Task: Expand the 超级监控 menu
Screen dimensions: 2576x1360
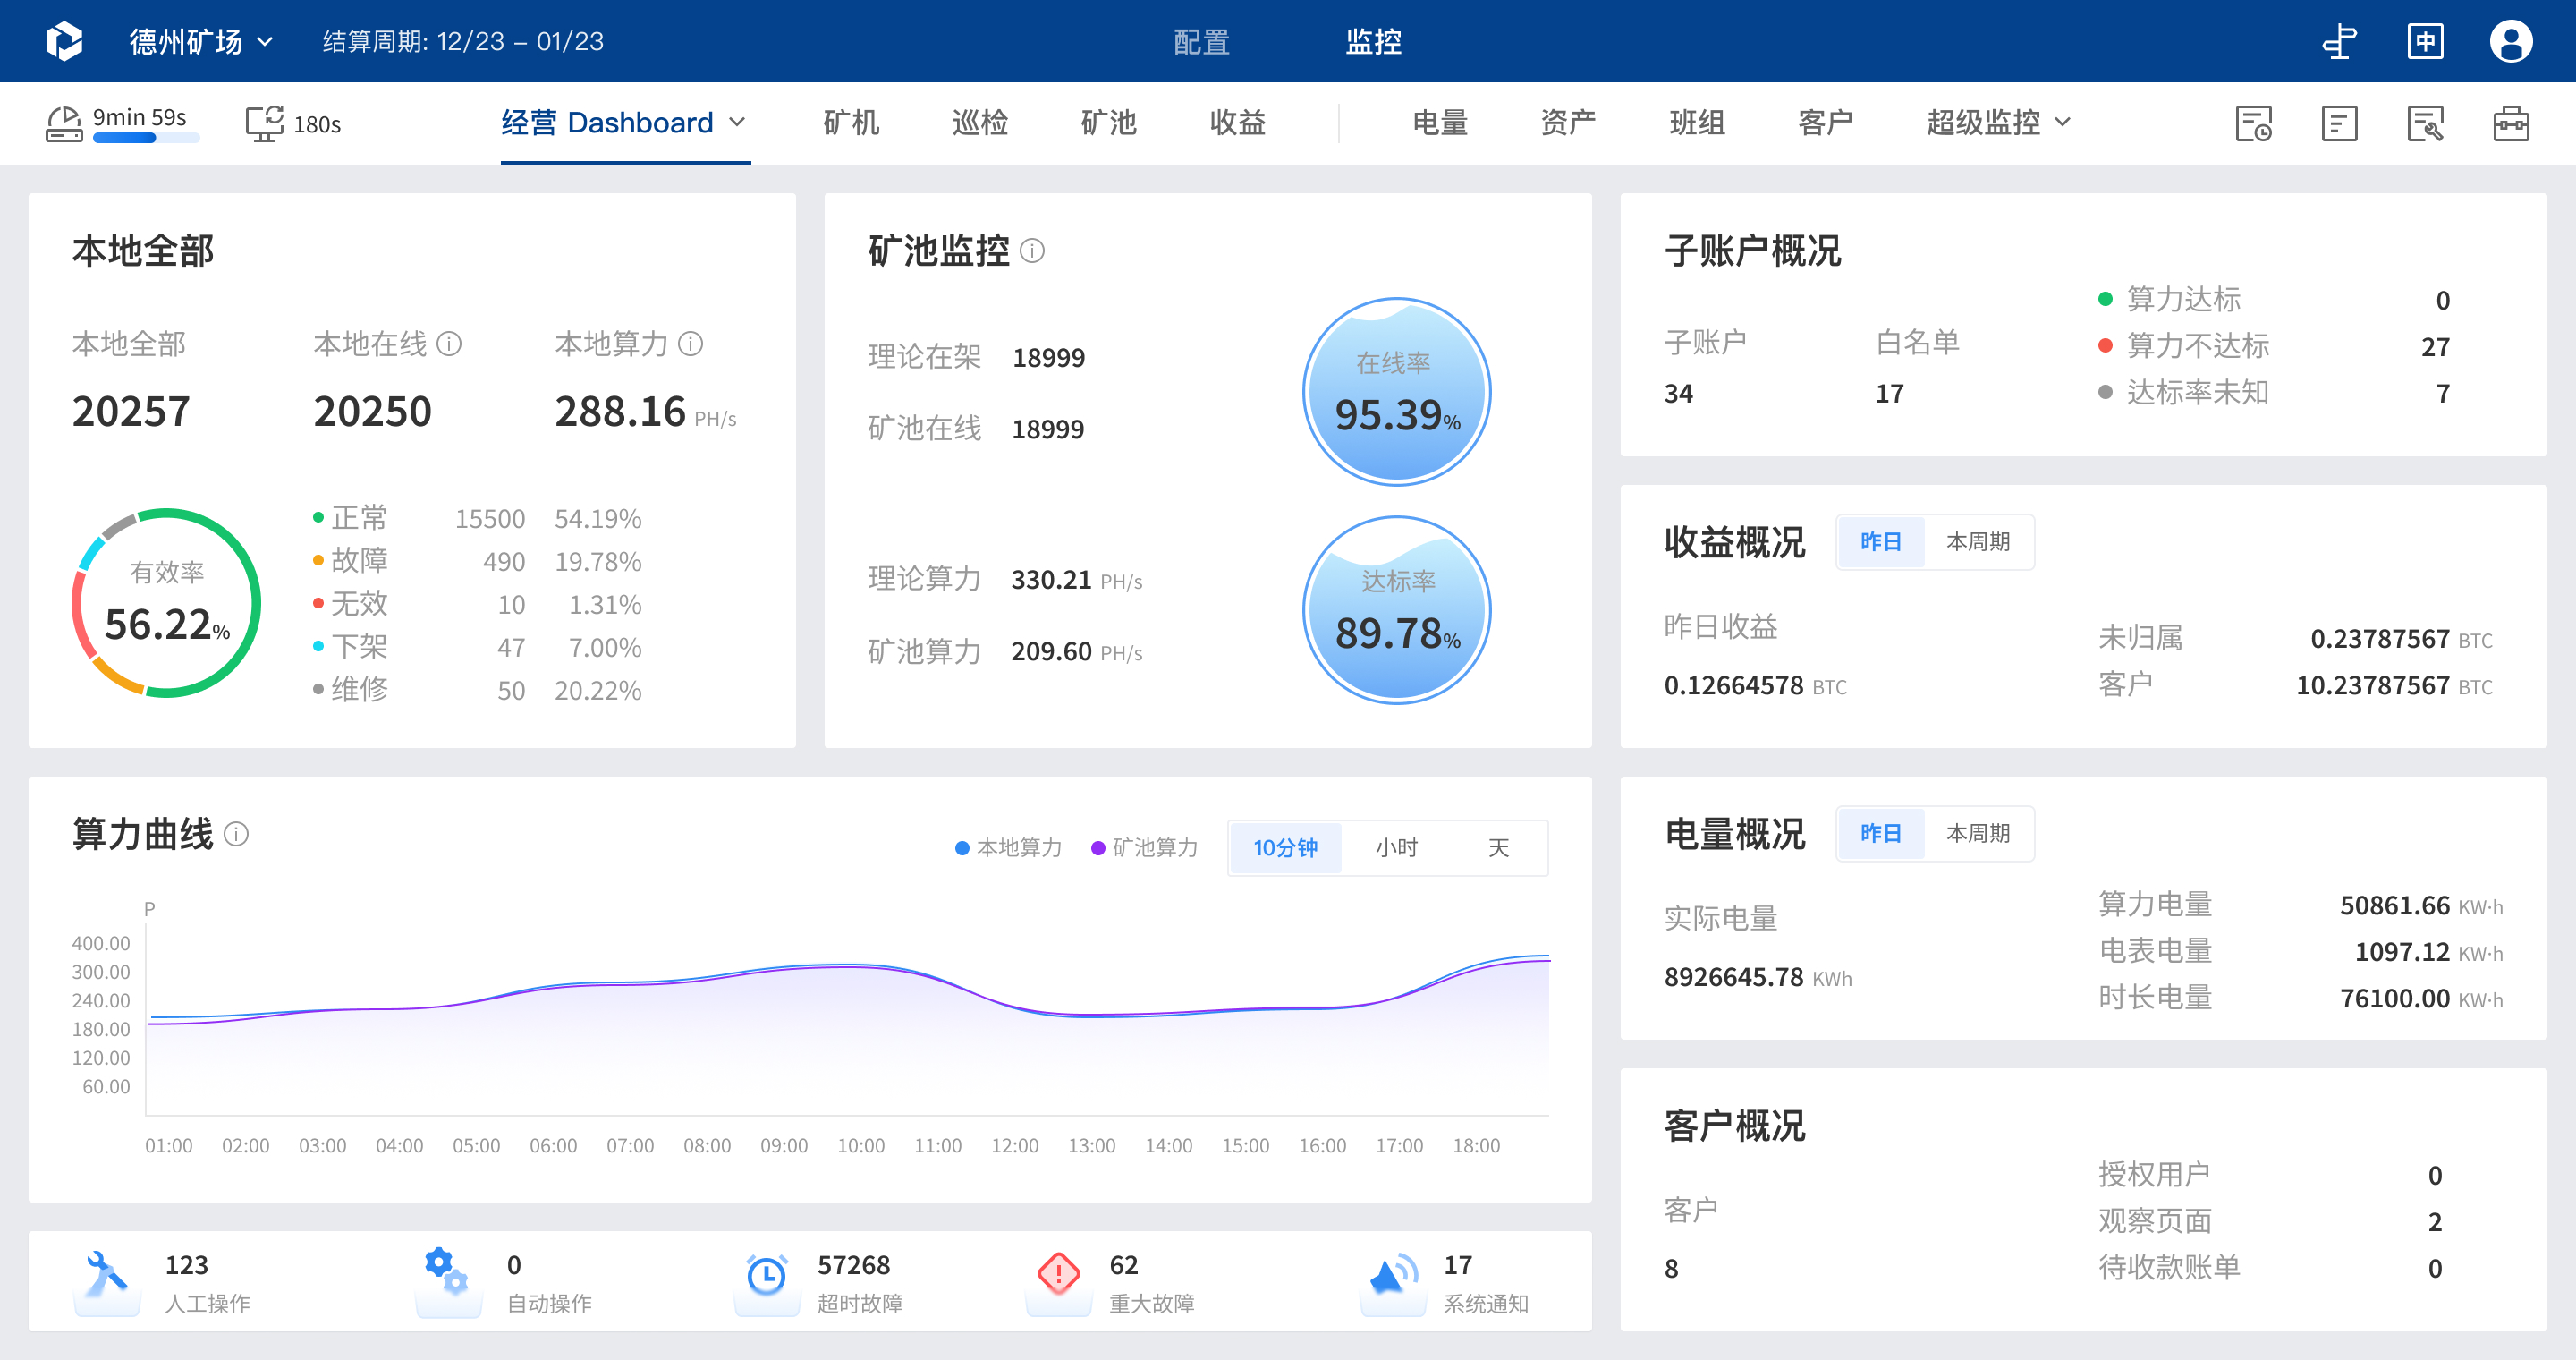Action: 1997,122
